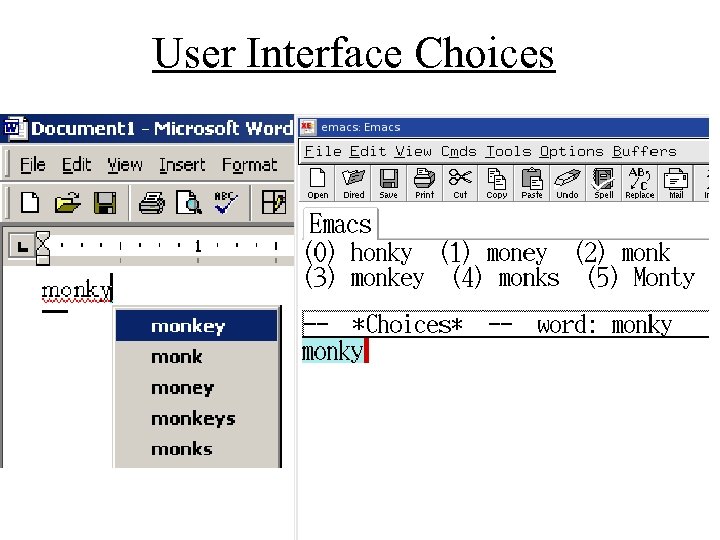Open the File menu in Word
Screen dimensions: 720x540
click(x=33, y=164)
